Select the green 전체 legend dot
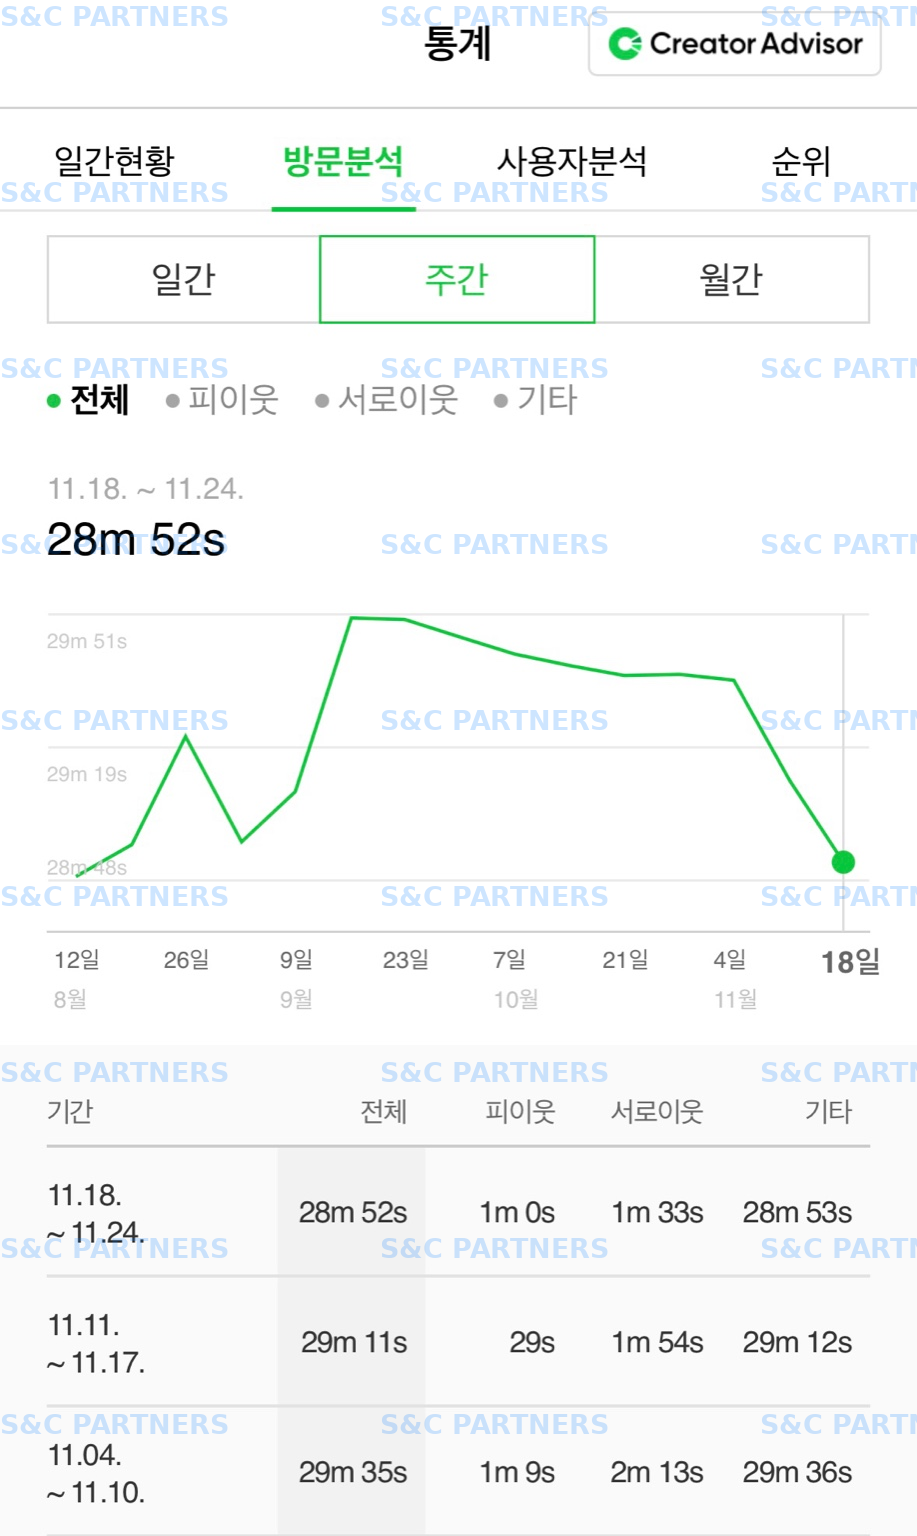917x1536 pixels. 54,401
